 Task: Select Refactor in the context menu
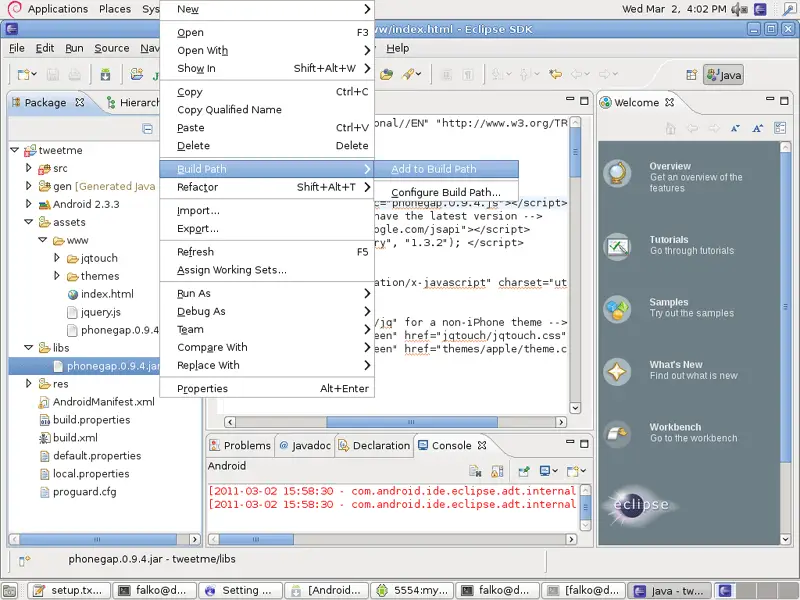(x=267, y=187)
